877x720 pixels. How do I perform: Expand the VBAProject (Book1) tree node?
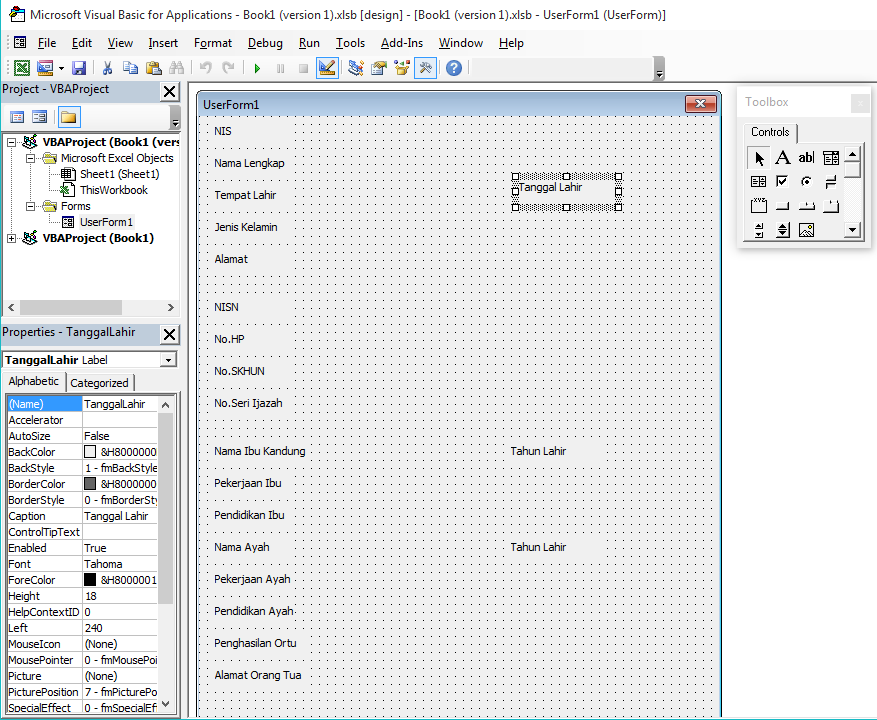(x=14, y=238)
